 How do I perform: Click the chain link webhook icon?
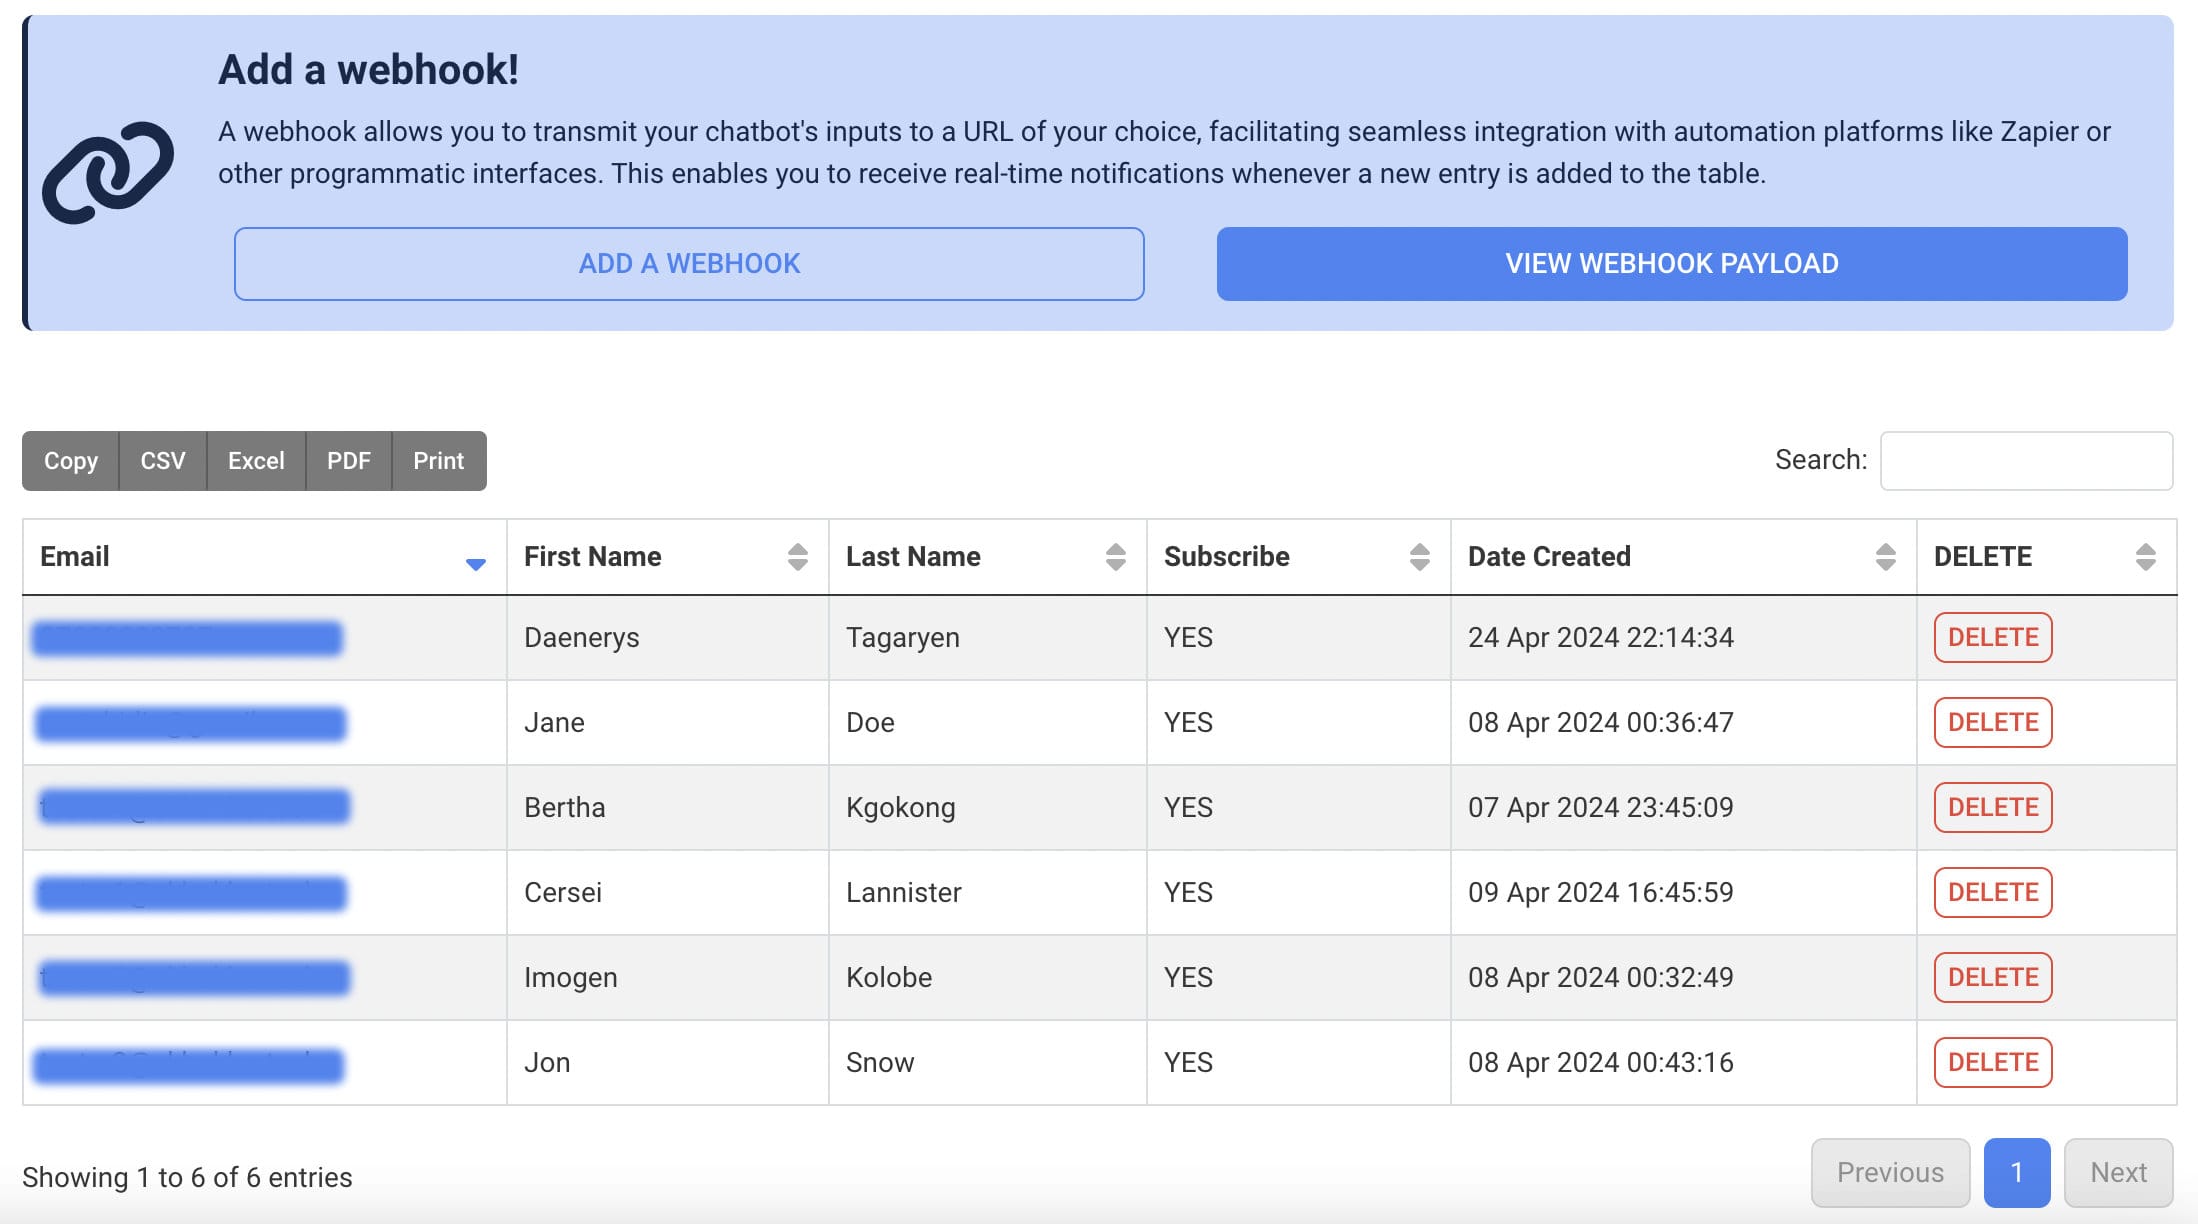(108, 173)
